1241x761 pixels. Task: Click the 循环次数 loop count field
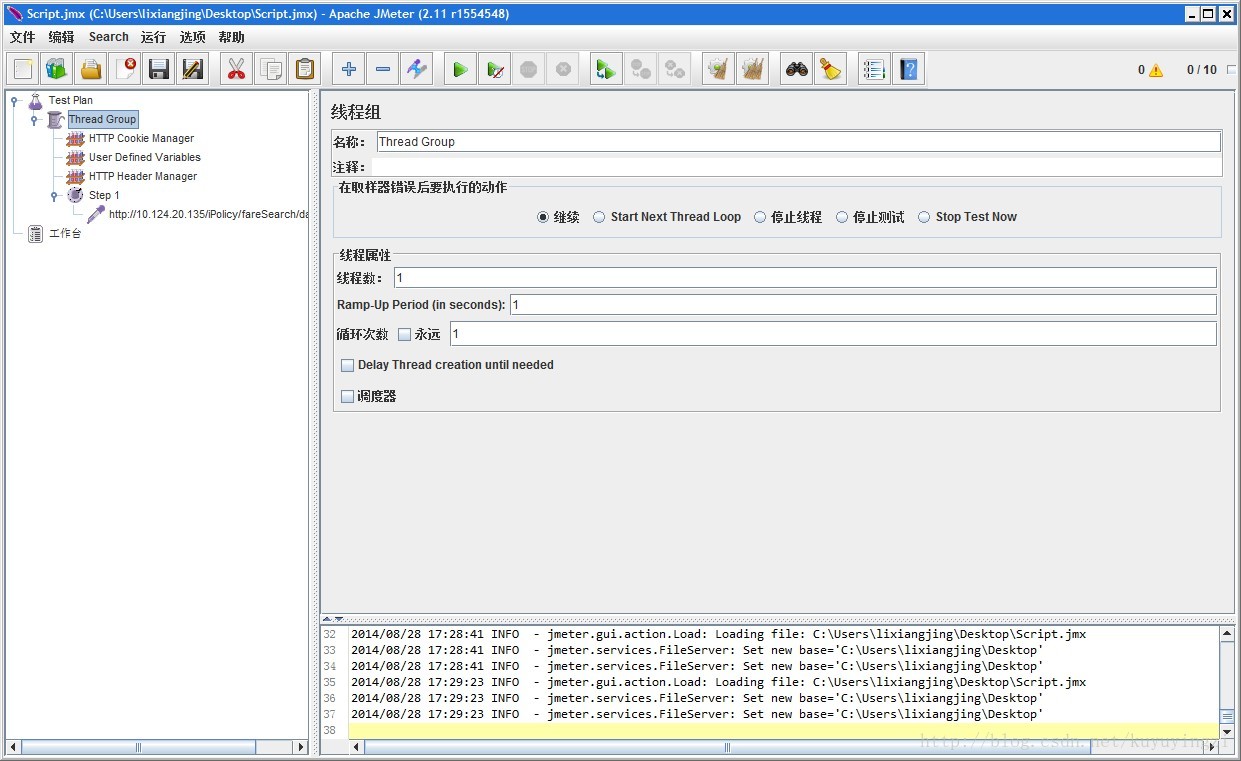pos(833,334)
